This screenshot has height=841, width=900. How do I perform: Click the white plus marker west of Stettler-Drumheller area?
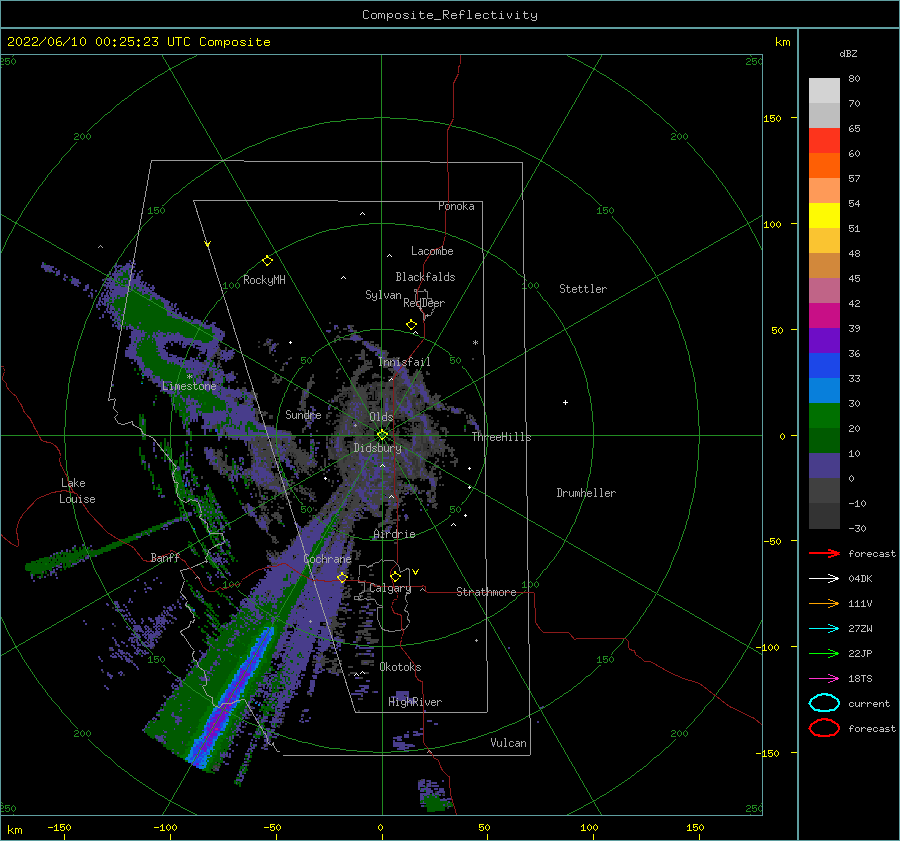(565, 402)
